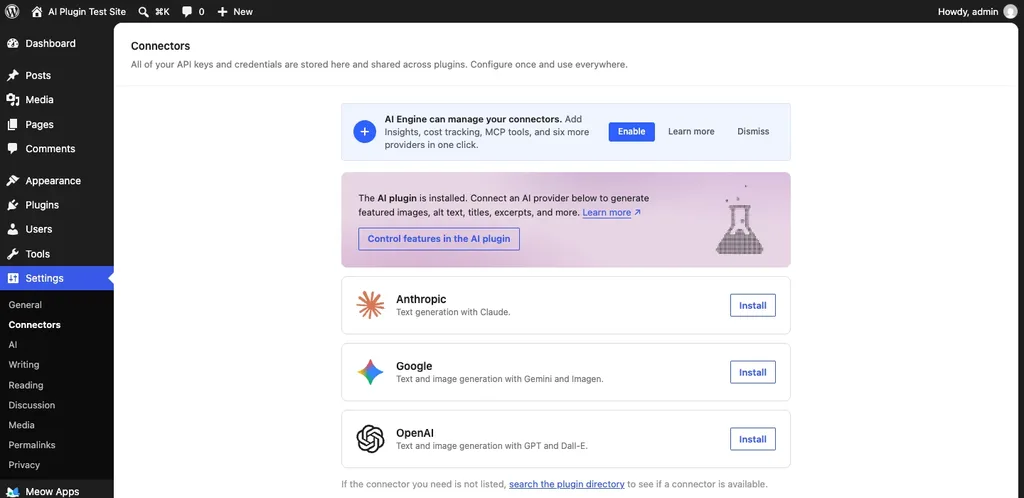Open Privacy settings
1024x498 pixels.
click(24, 465)
